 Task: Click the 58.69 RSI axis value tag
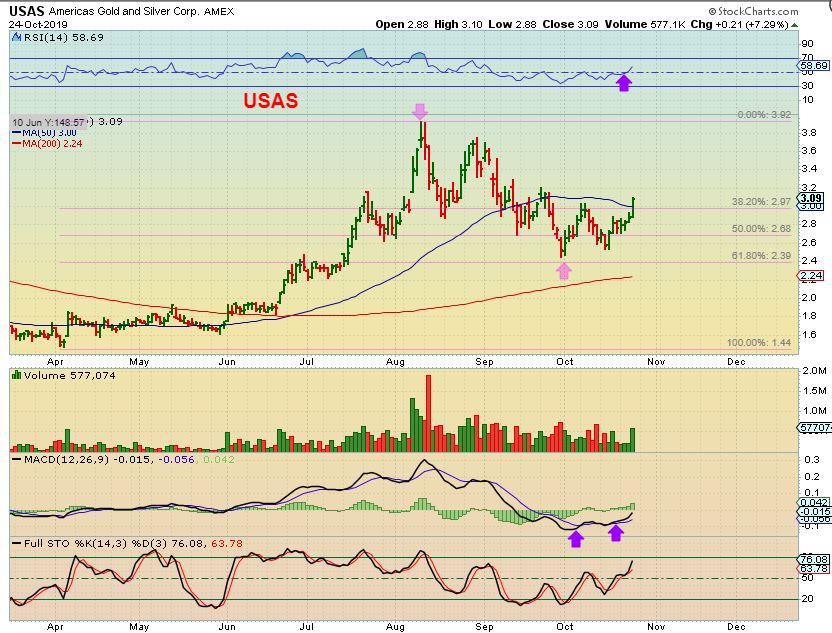(x=814, y=66)
